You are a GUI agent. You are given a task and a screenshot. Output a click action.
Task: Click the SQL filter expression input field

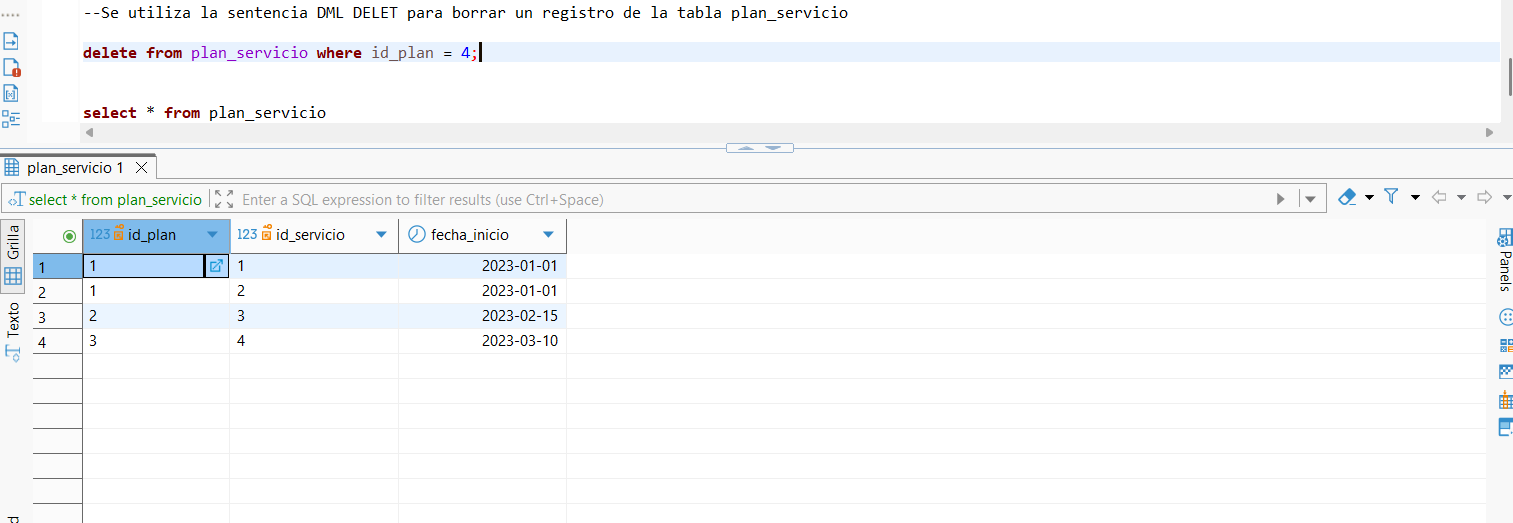[x=750, y=199]
